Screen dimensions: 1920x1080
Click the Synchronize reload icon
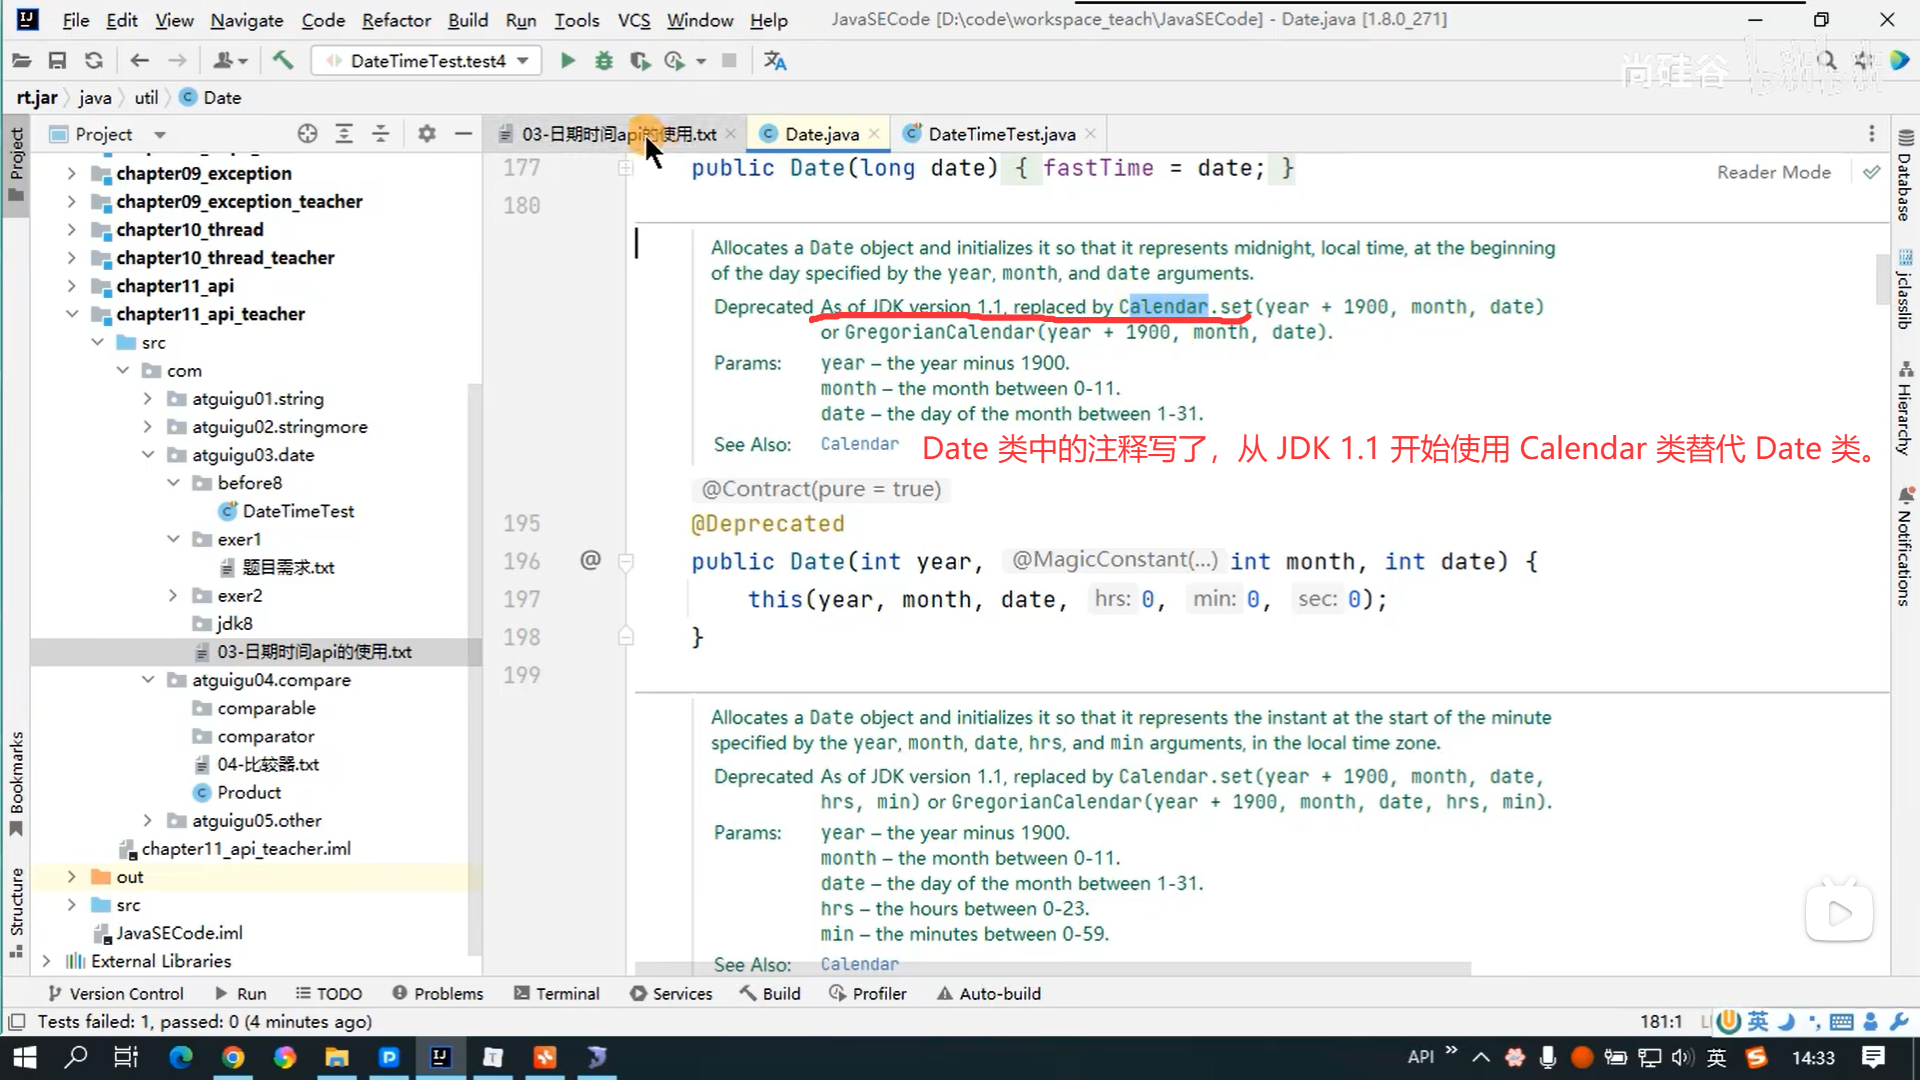coord(94,61)
